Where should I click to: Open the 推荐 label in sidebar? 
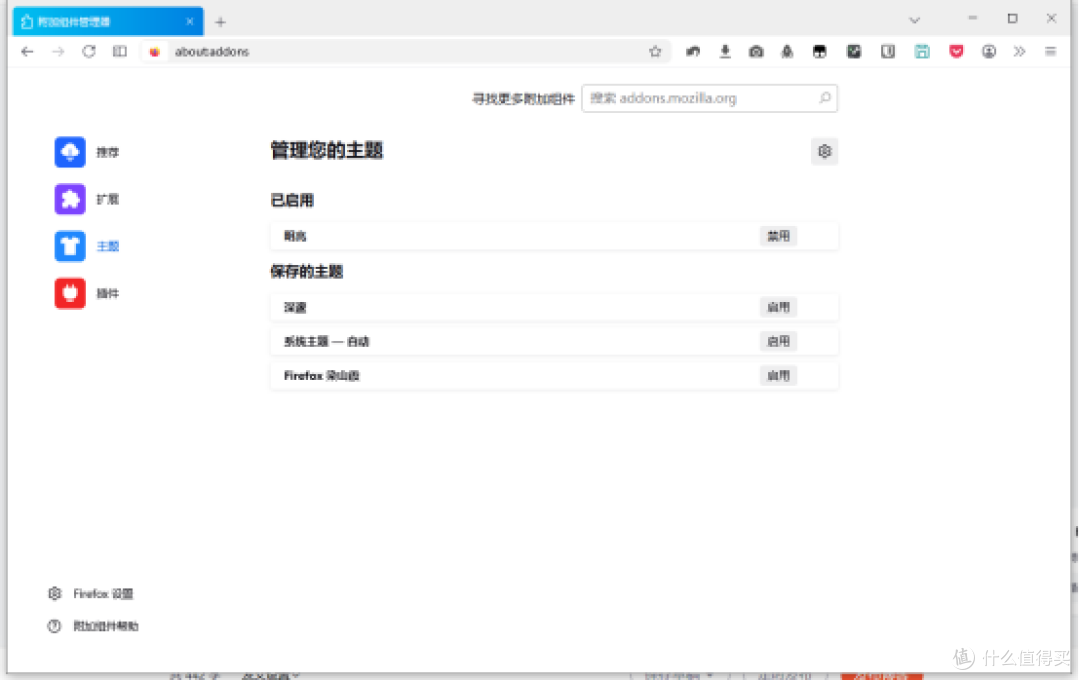pyautogui.click(x=108, y=152)
